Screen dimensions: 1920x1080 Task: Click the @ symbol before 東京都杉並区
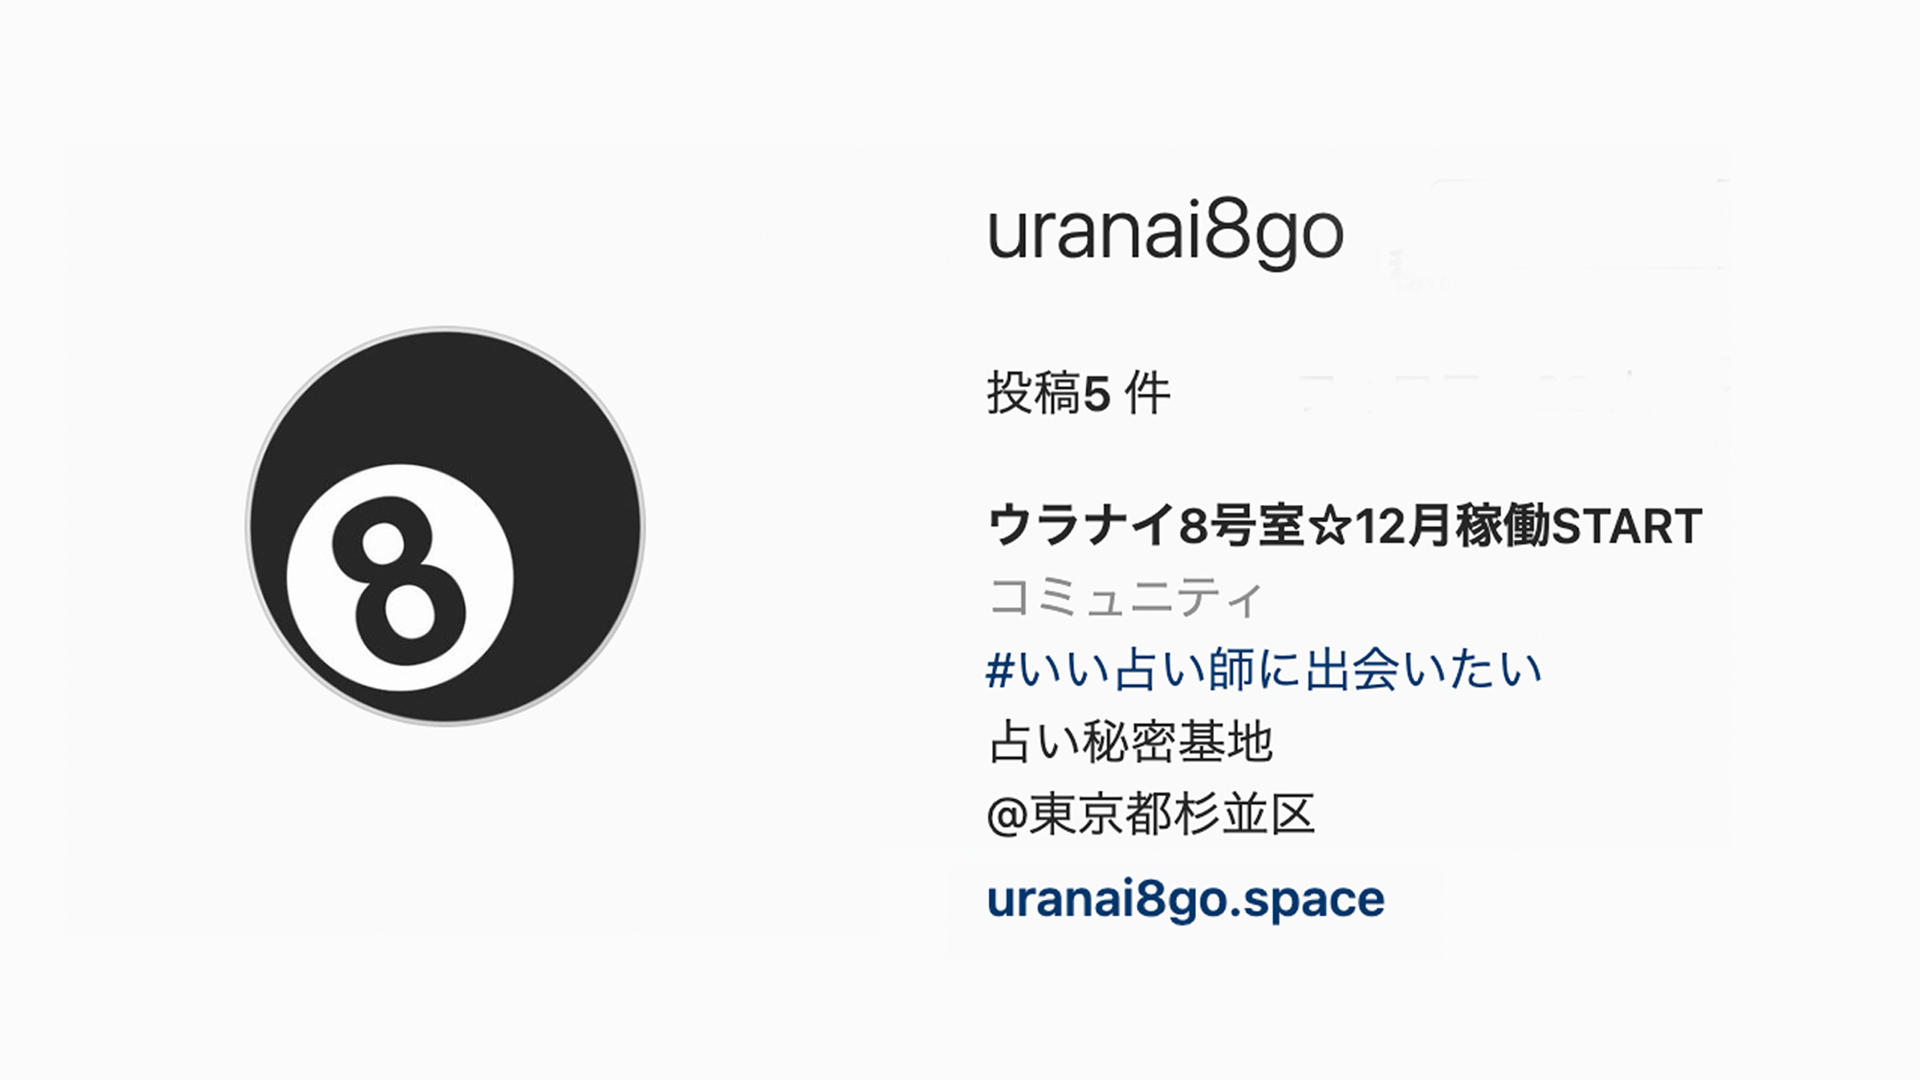[1007, 816]
